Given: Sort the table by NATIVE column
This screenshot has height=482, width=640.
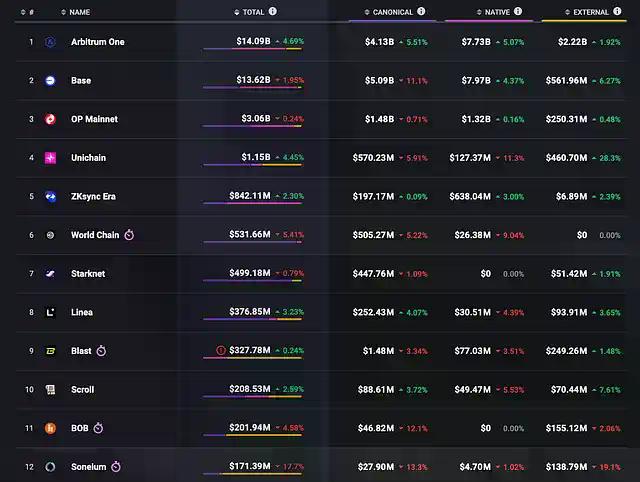Looking at the screenshot, I should coord(493,12).
